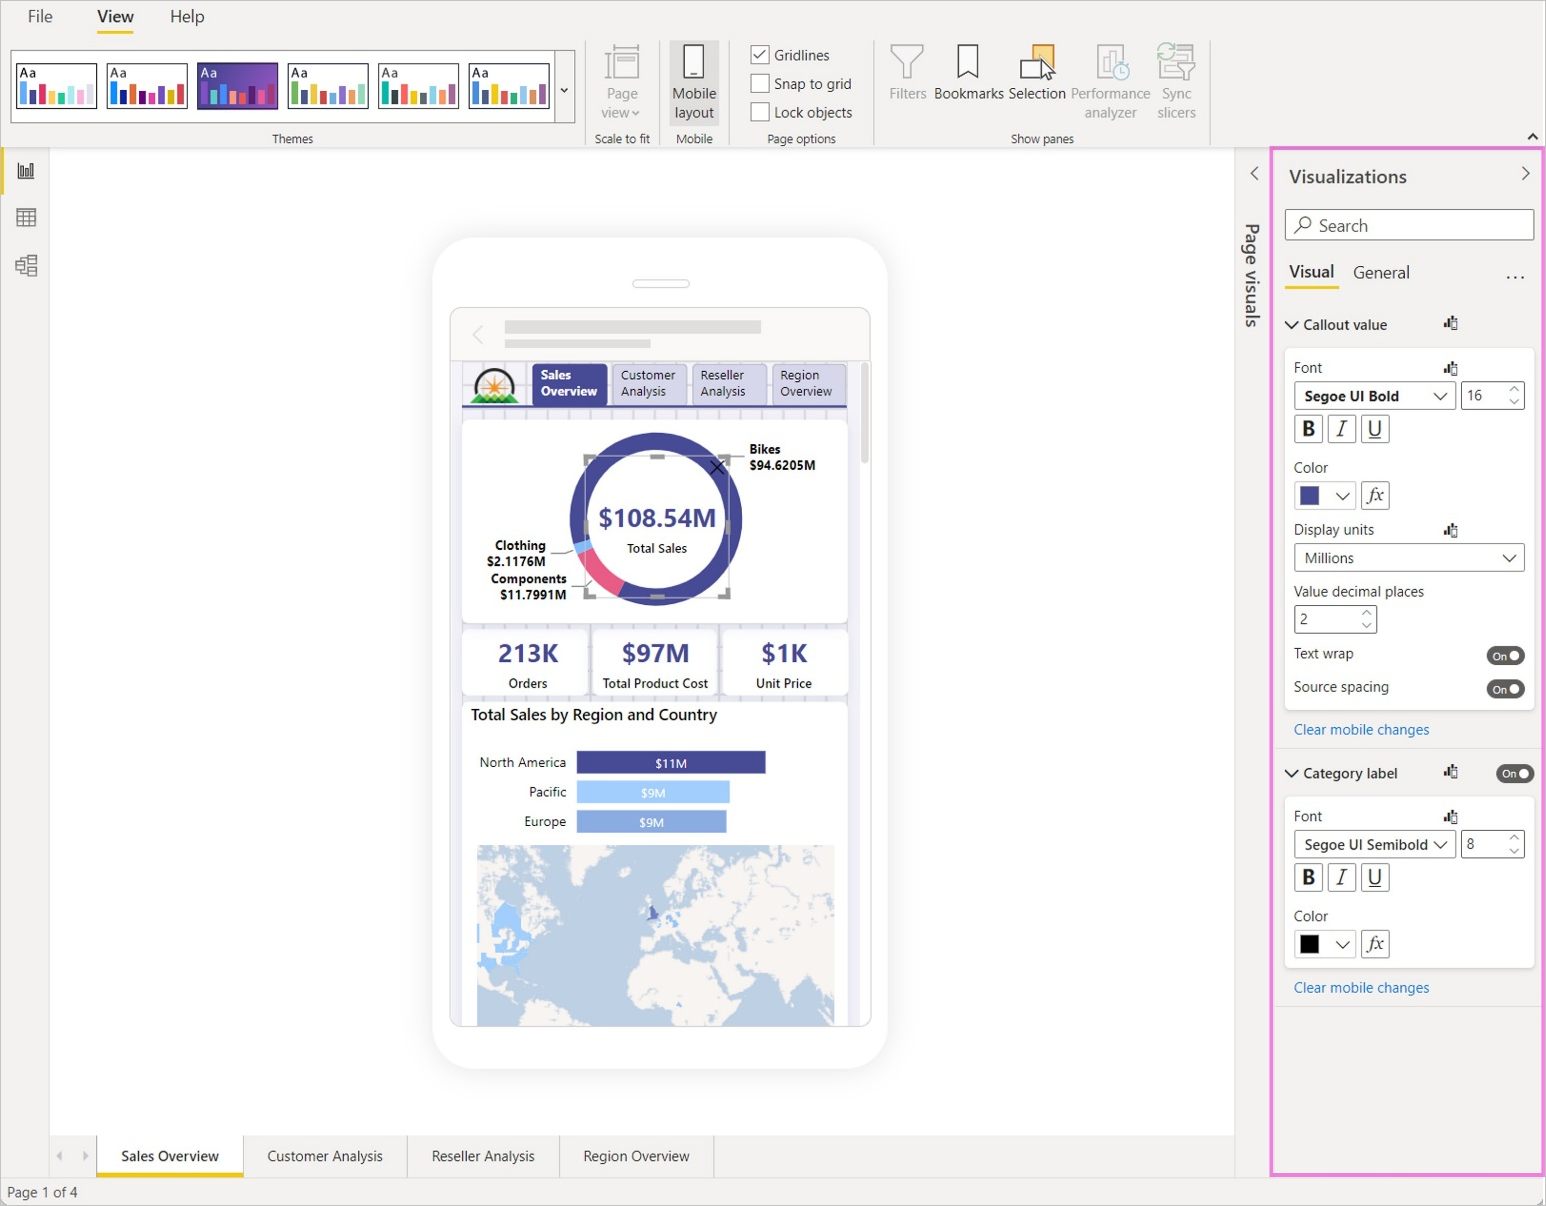This screenshot has height=1206, width=1546.
Task: Open the Millions display units dropdown
Action: point(1408,558)
